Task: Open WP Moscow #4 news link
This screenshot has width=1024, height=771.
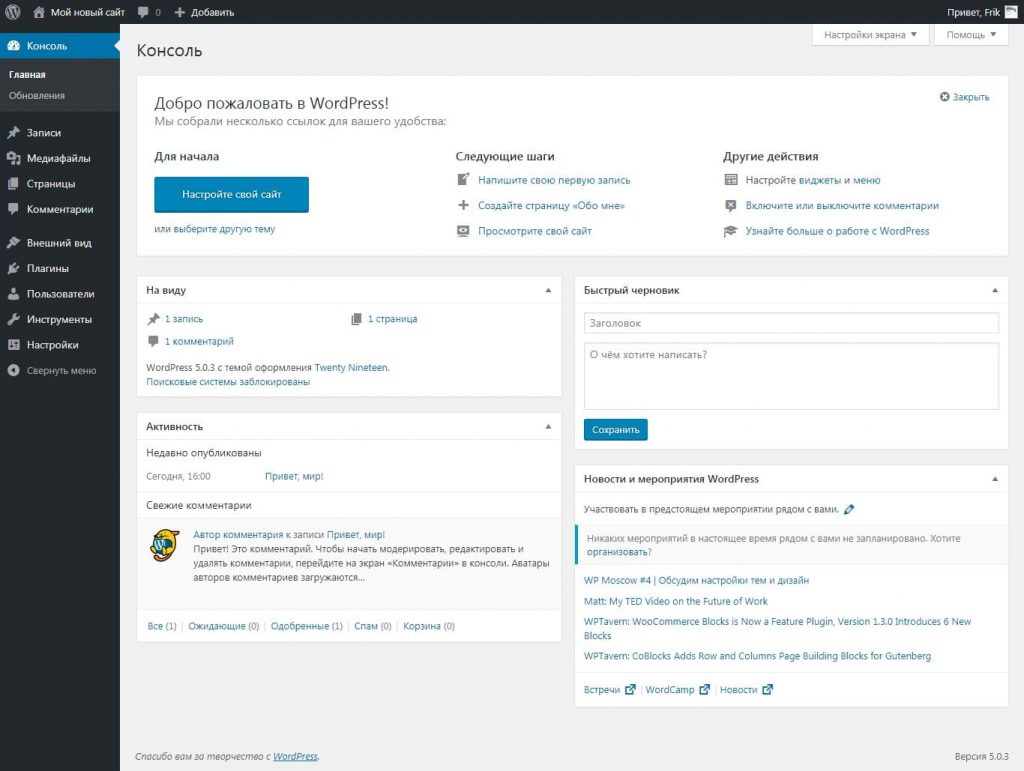Action: (696, 580)
